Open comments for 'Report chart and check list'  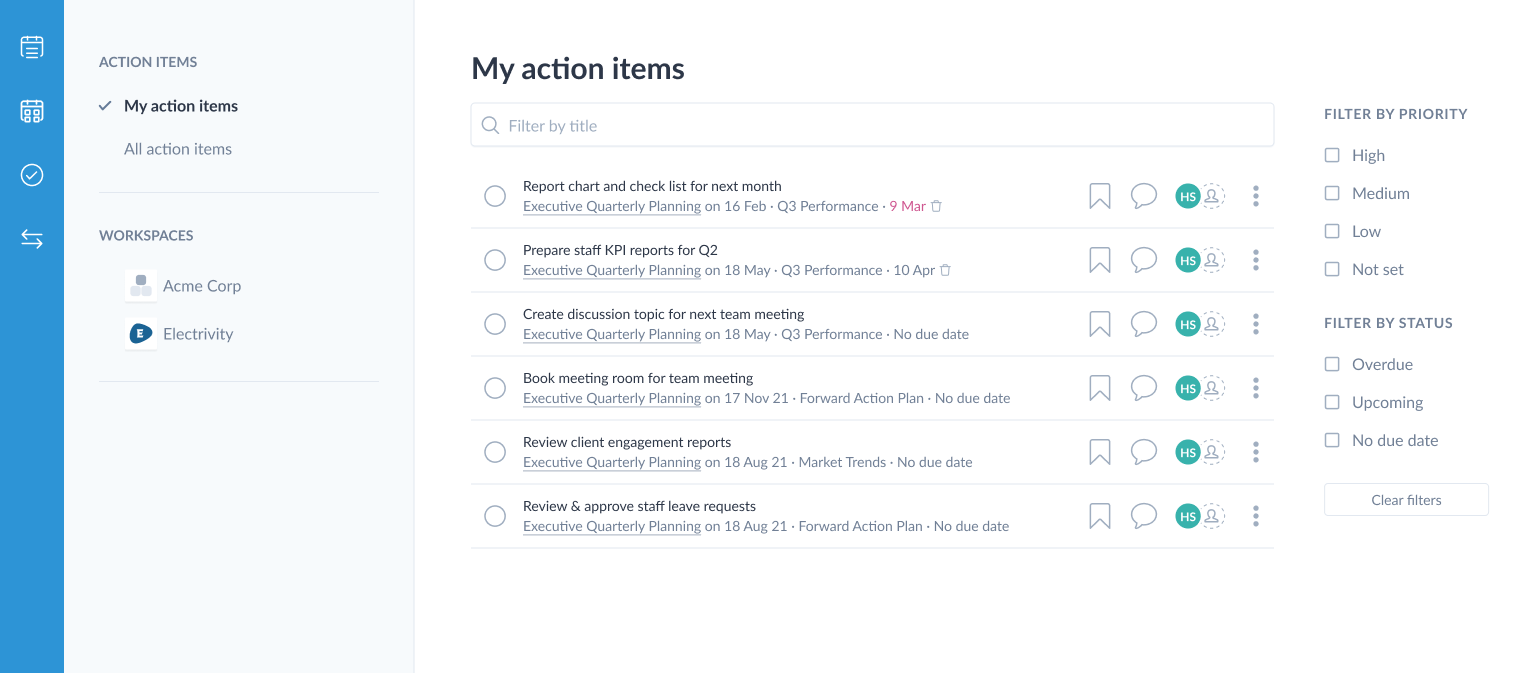(x=1144, y=196)
